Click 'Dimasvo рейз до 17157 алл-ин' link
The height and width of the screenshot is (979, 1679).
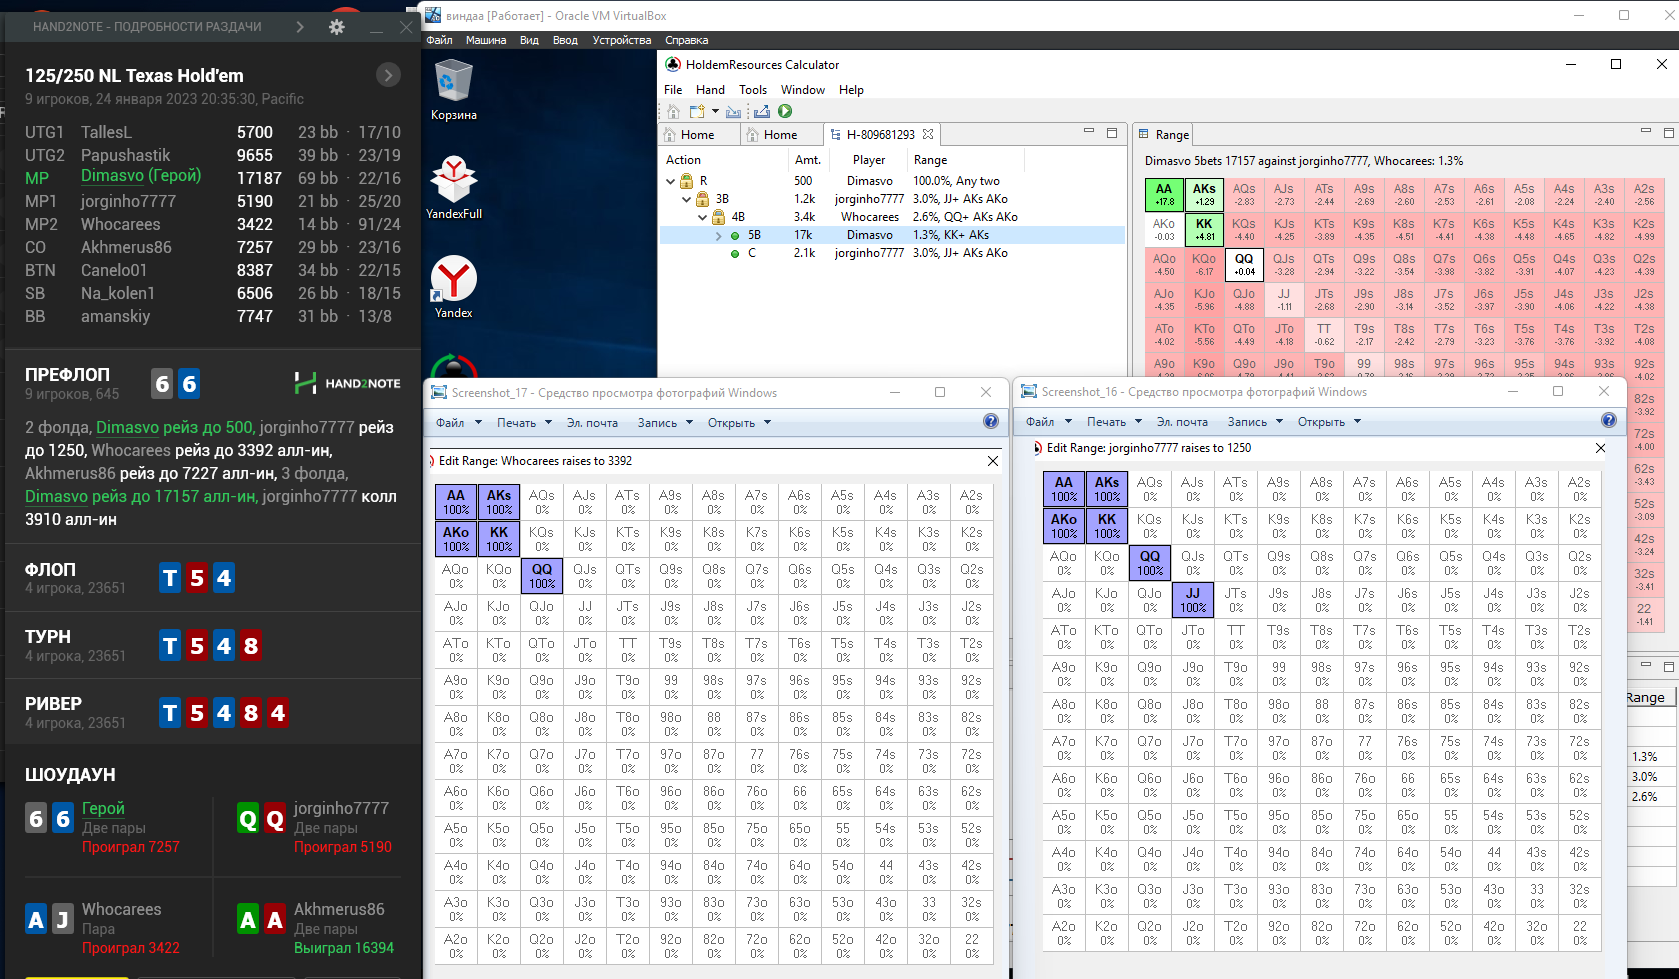tap(141, 496)
